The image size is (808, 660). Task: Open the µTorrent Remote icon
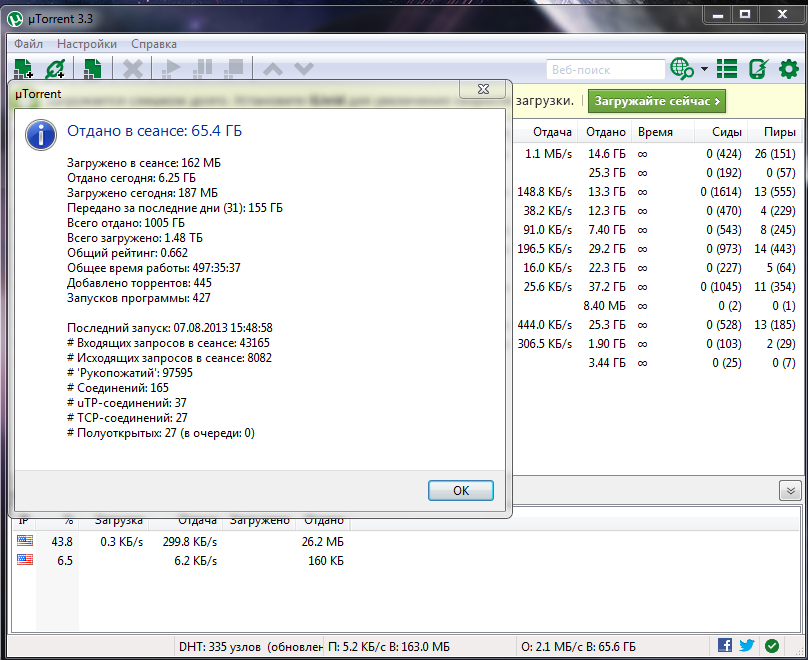(x=758, y=69)
